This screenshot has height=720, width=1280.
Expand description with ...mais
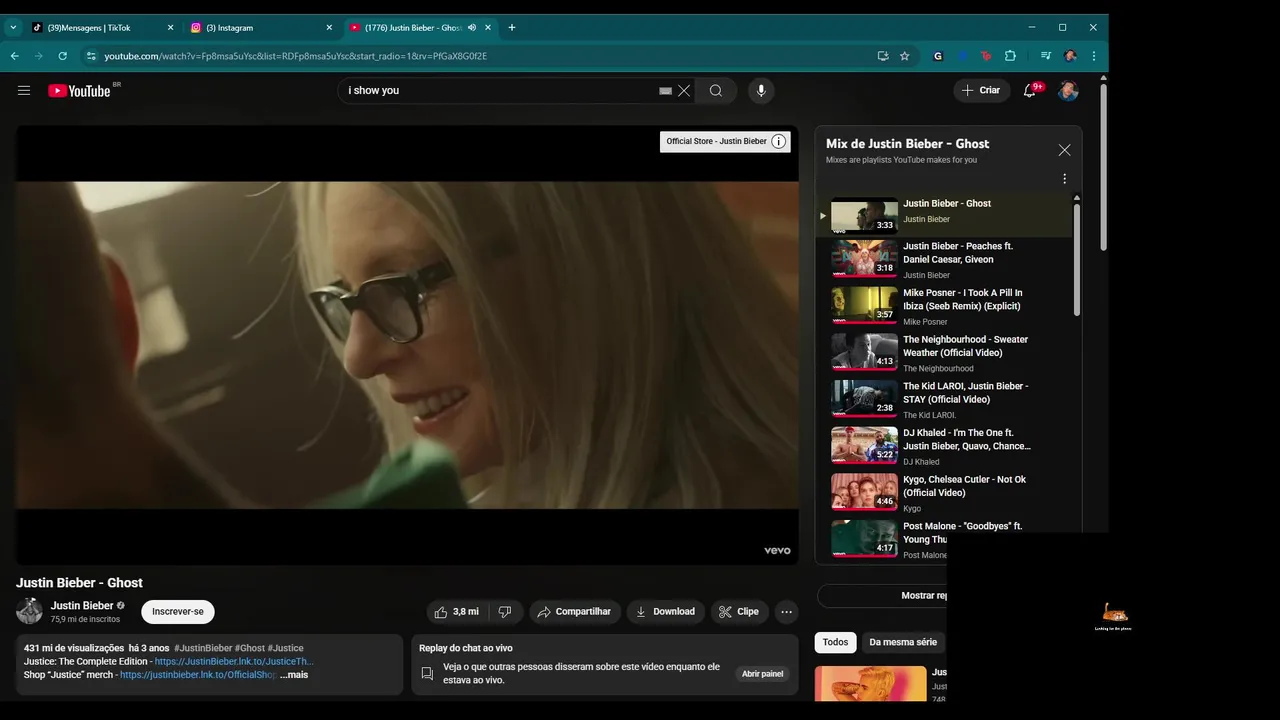tap(294, 675)
